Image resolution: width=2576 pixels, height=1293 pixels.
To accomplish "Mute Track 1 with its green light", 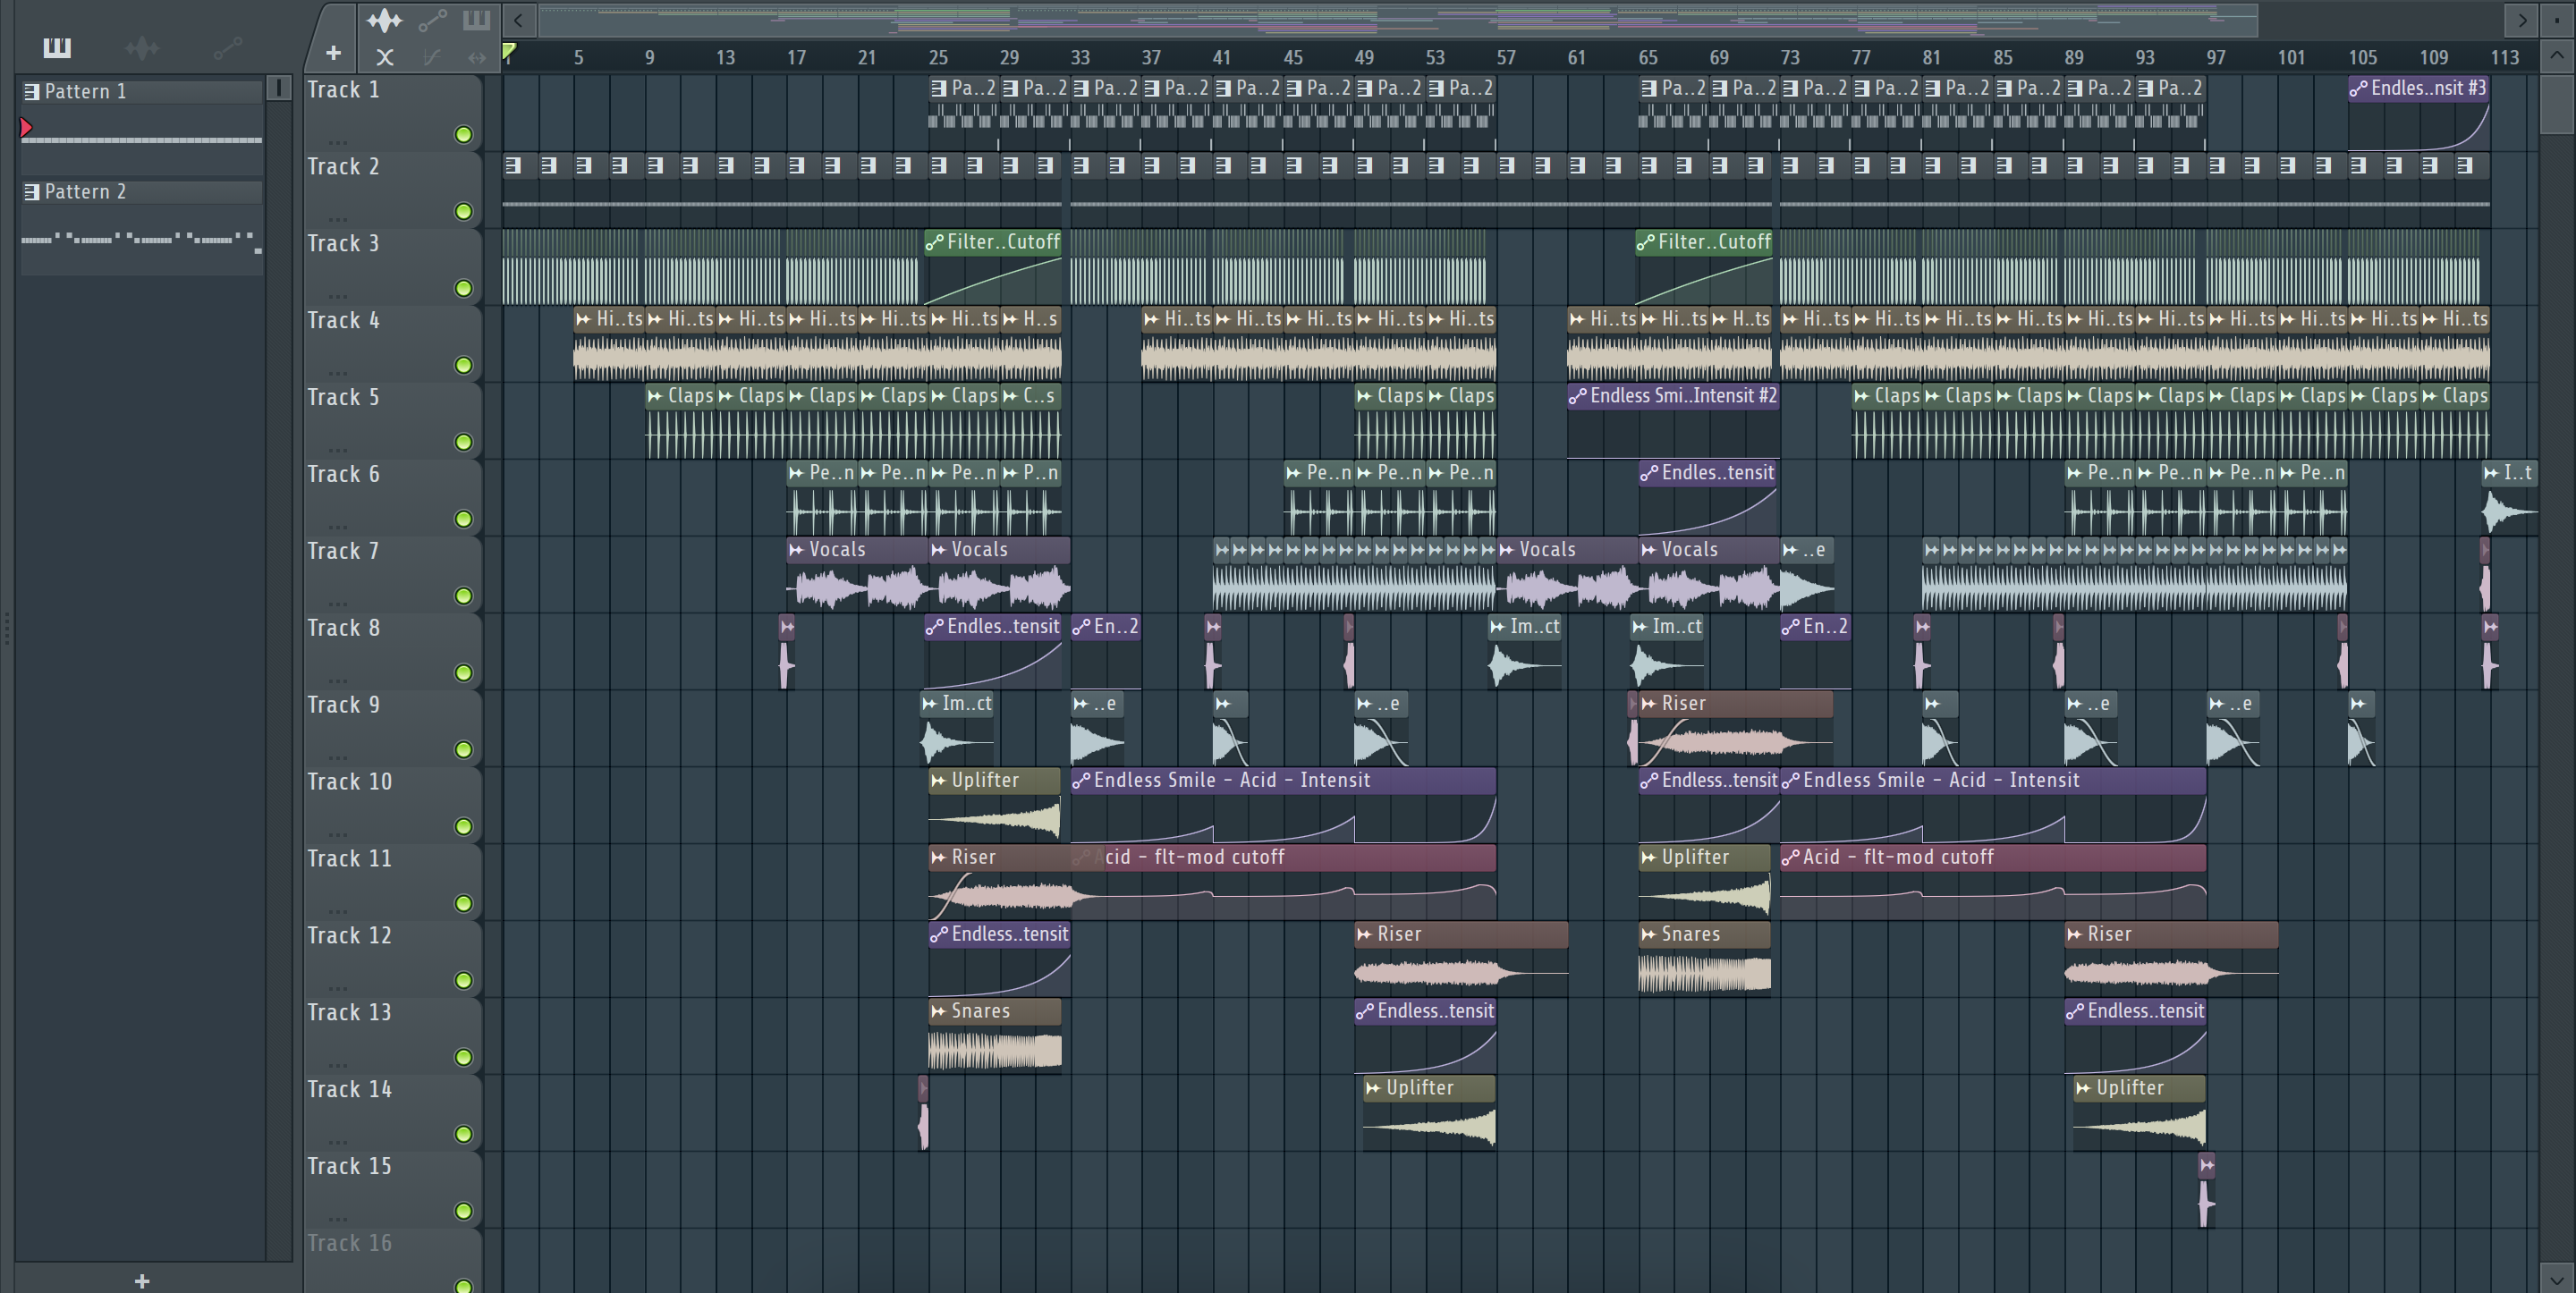I will pyautogui.click(x=463, y=134).
